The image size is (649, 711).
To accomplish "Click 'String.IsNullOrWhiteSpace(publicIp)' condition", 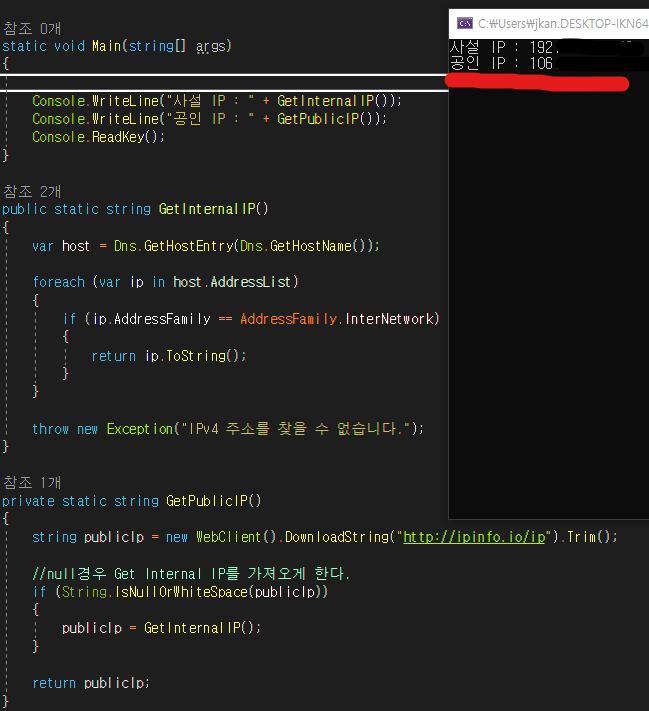I will 191,592.
